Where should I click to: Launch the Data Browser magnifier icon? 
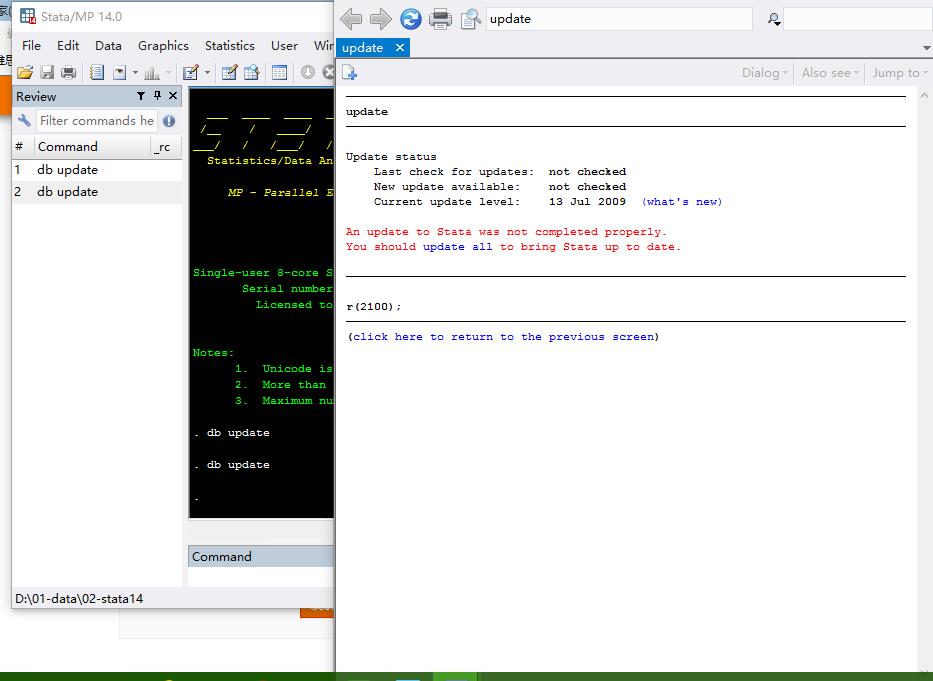pyautogui.click(x=251, y=72)
